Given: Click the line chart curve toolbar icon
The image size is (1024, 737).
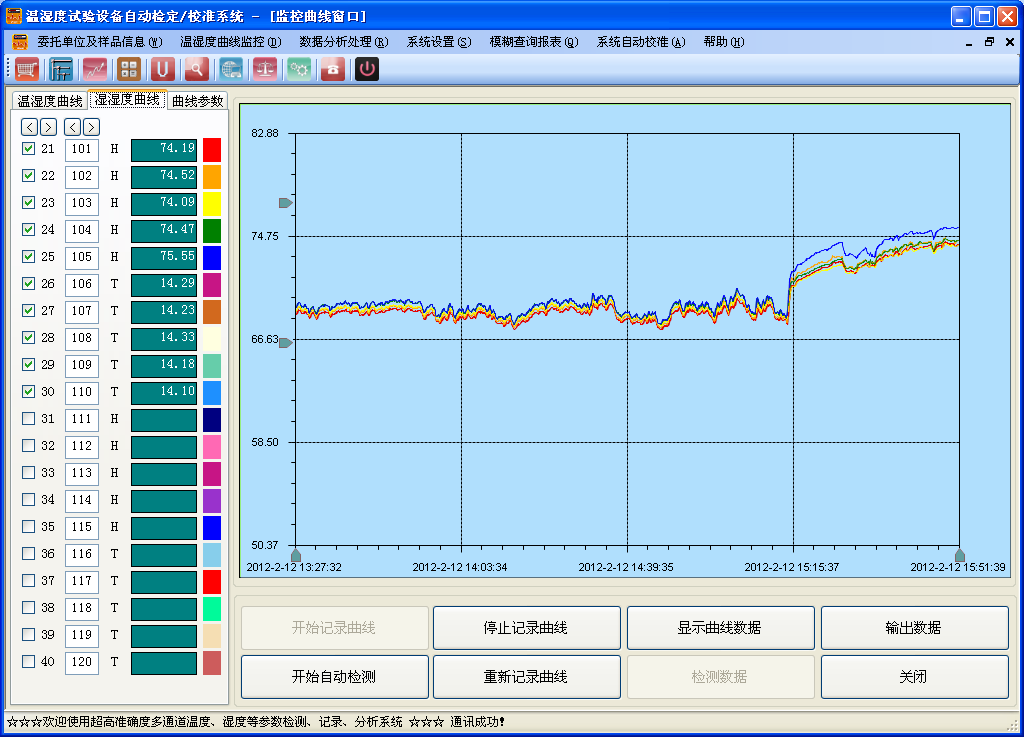Looking at the screenshot, I should point(95,69).
